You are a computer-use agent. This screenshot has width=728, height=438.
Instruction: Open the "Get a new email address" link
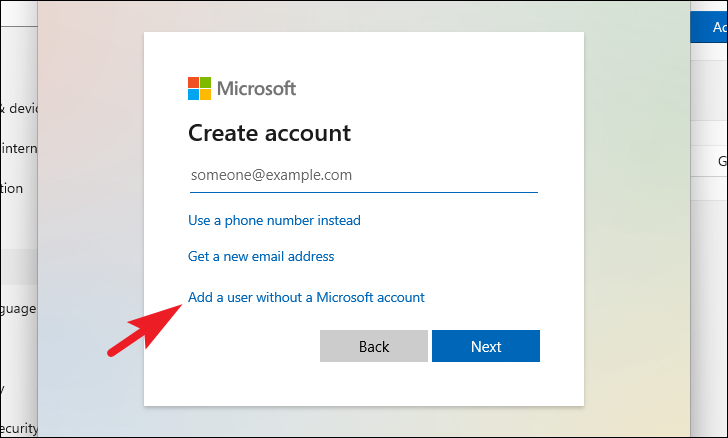pyautogui.click(x=261, y=256)
